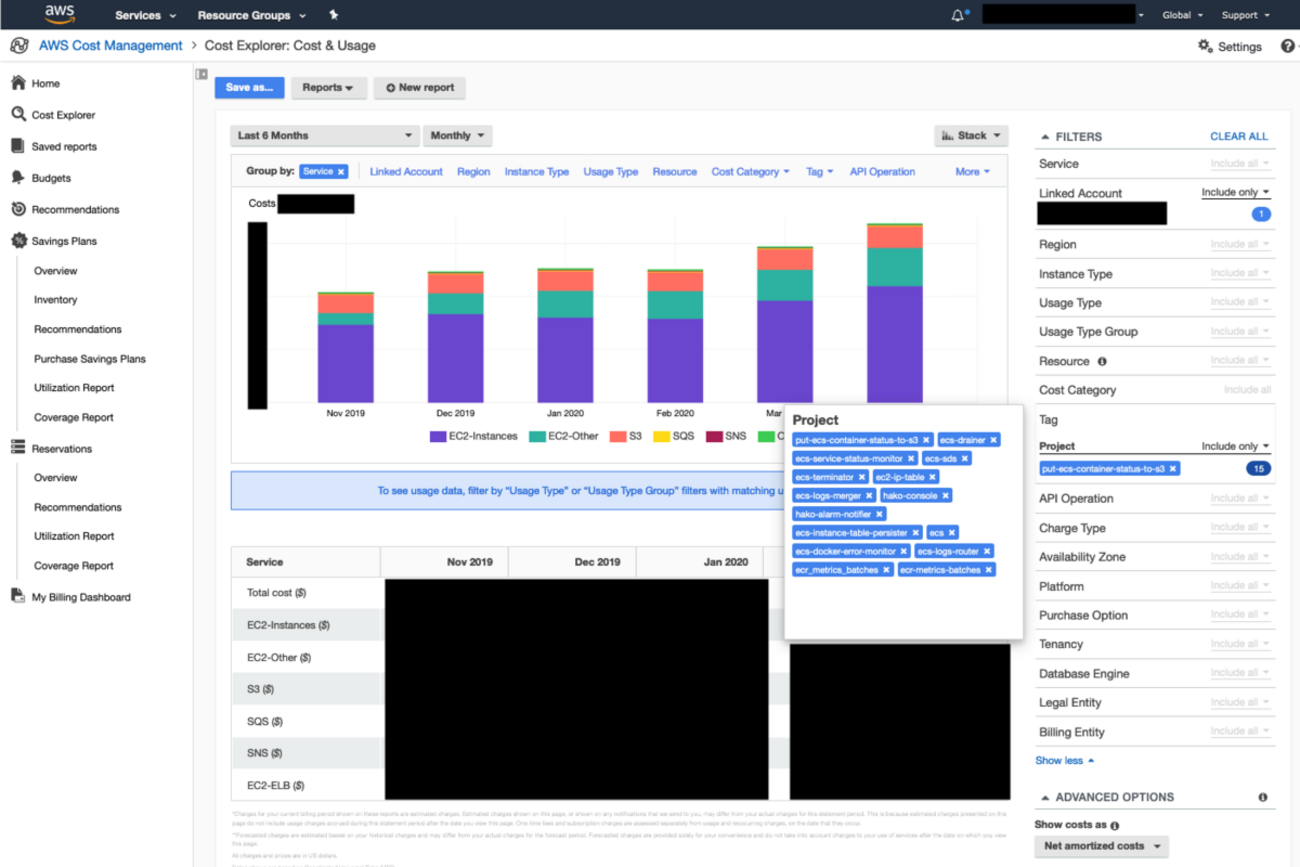
Task: Group by Linked Account
Action: pyautogui.click(x=406, y=172)
